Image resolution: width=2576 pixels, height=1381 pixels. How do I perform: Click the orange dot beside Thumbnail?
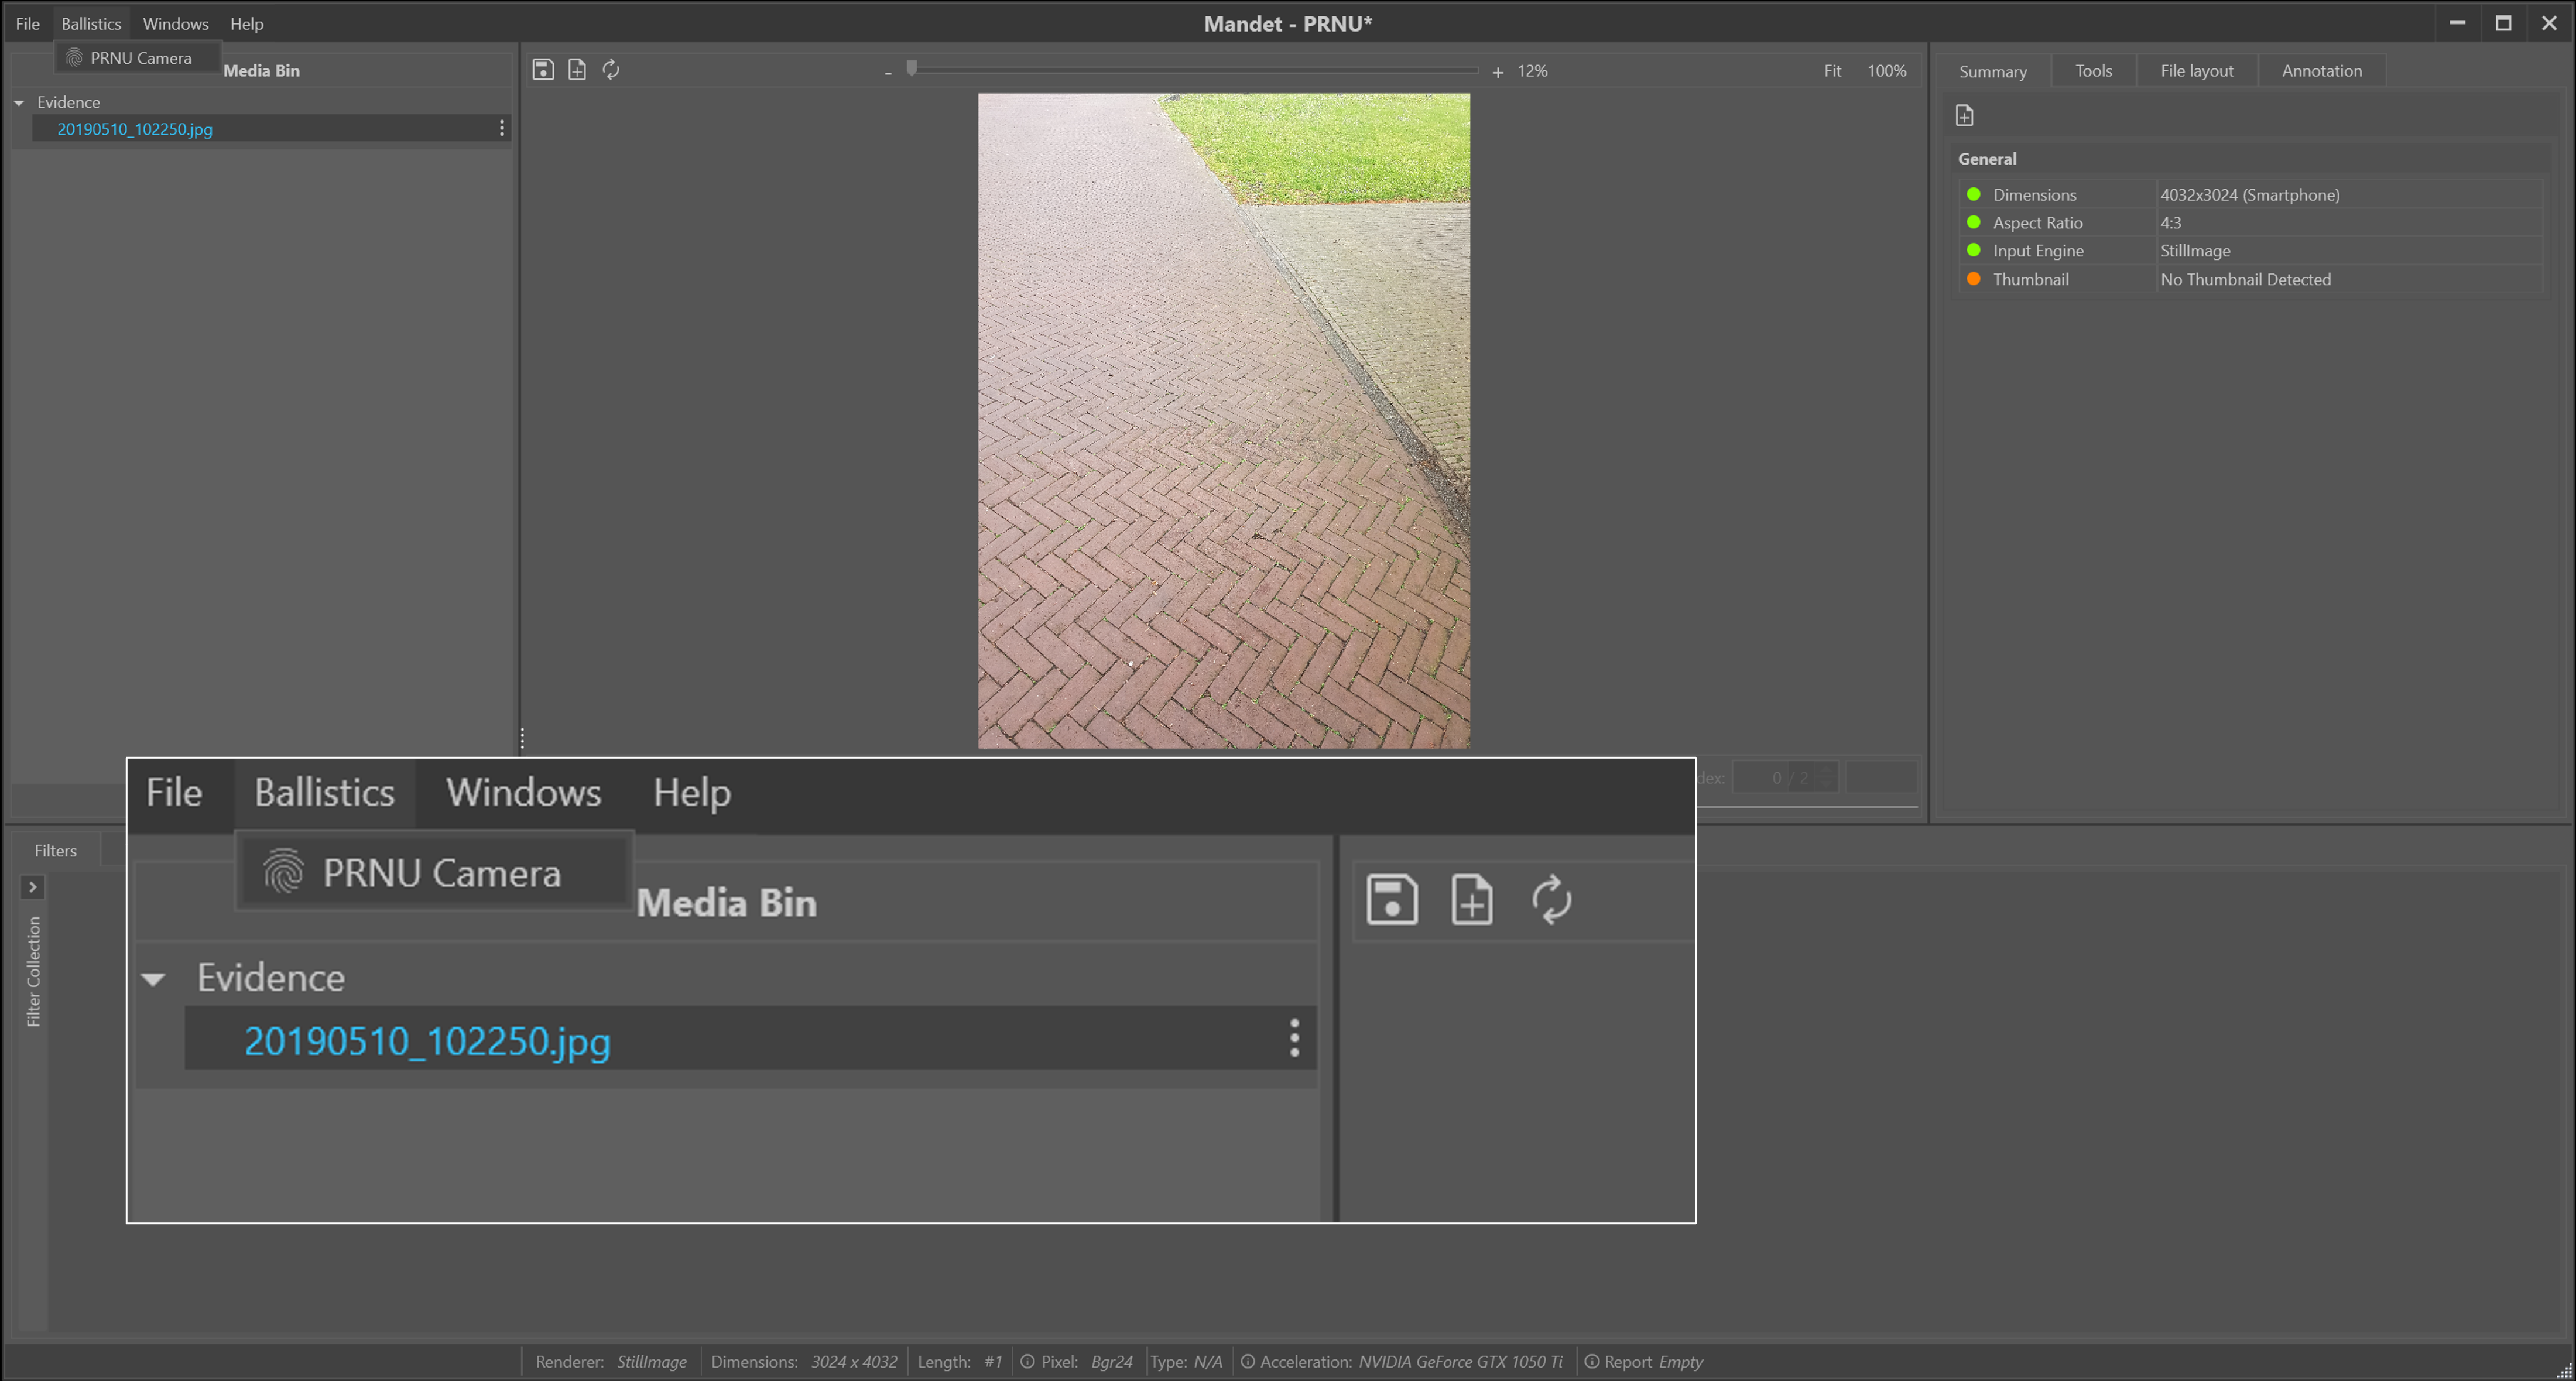click(1973, 279)
